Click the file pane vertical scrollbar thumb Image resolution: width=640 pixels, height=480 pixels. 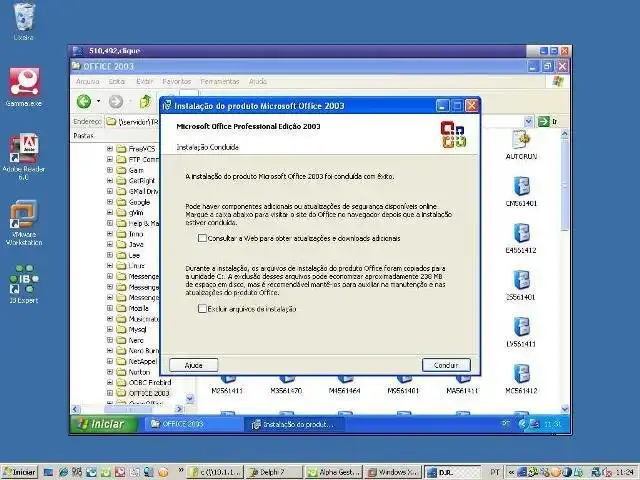pyautogui.click(x=565, y=184)
